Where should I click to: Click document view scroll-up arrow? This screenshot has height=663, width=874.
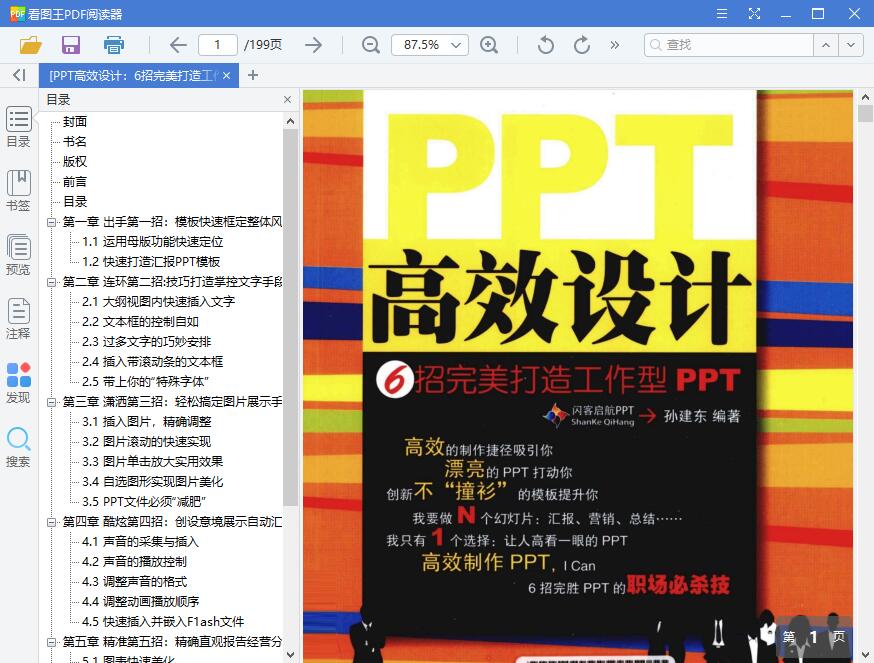tap(865, 98)
